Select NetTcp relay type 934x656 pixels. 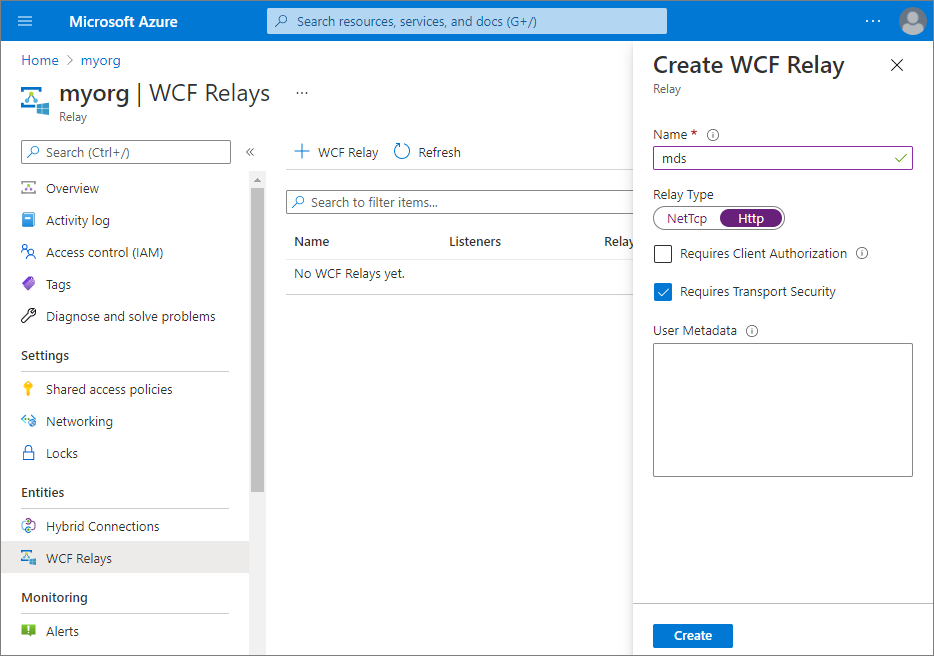click(x=687, y=218)
